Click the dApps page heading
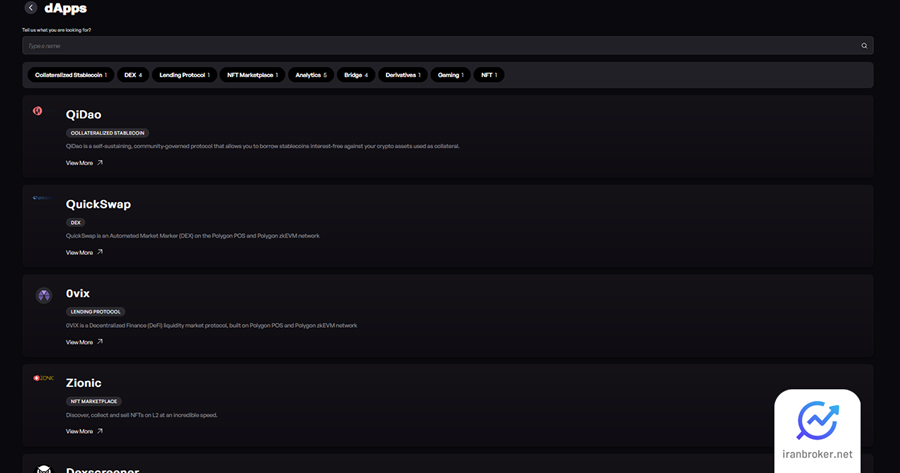 coord(65,9)
